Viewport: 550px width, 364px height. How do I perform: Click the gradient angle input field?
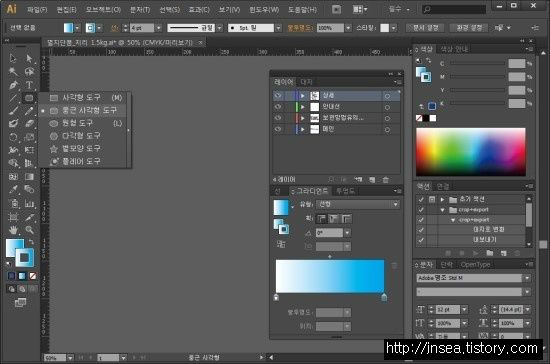pos(329,232)
